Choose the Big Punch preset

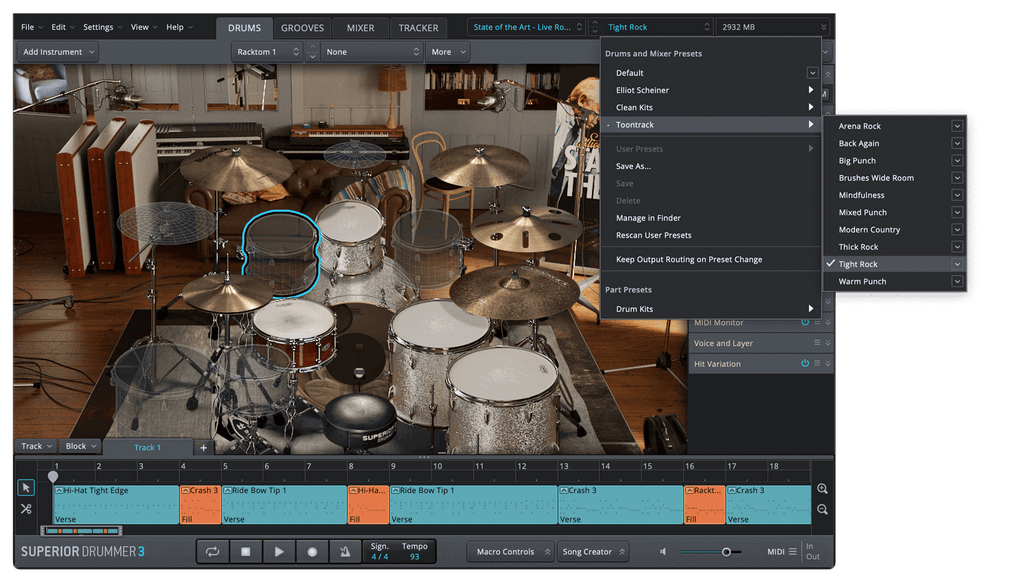pyautogui.click(x=895, y=161)
